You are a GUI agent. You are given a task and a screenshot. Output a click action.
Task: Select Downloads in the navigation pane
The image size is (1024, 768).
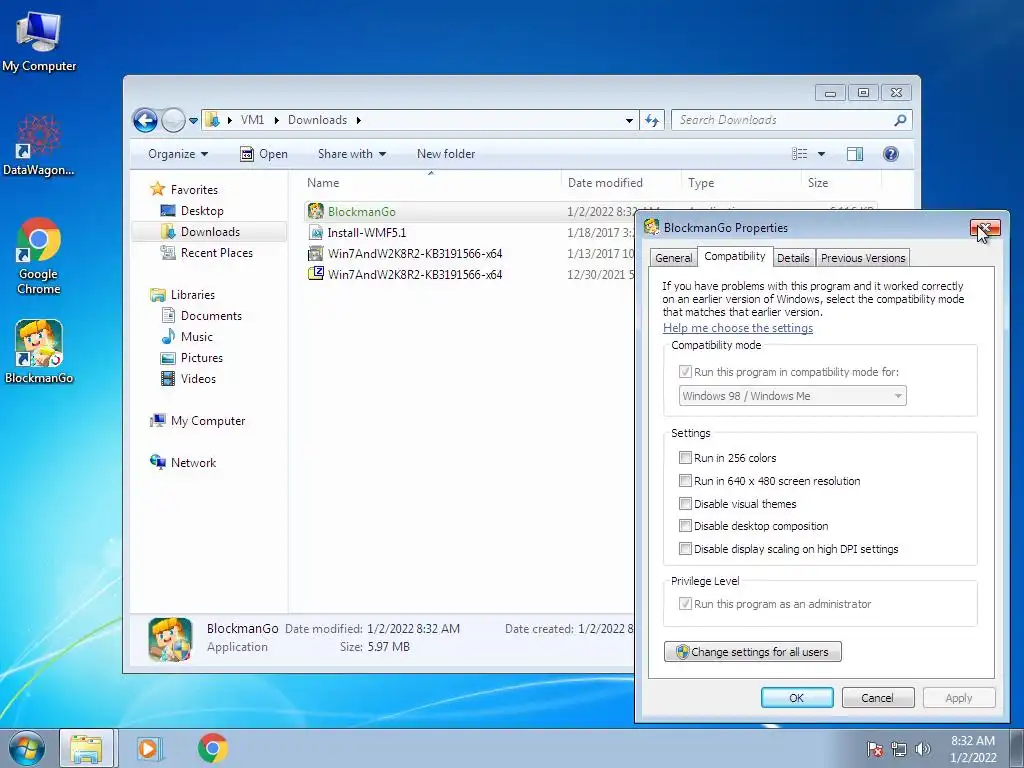[210, 232]
